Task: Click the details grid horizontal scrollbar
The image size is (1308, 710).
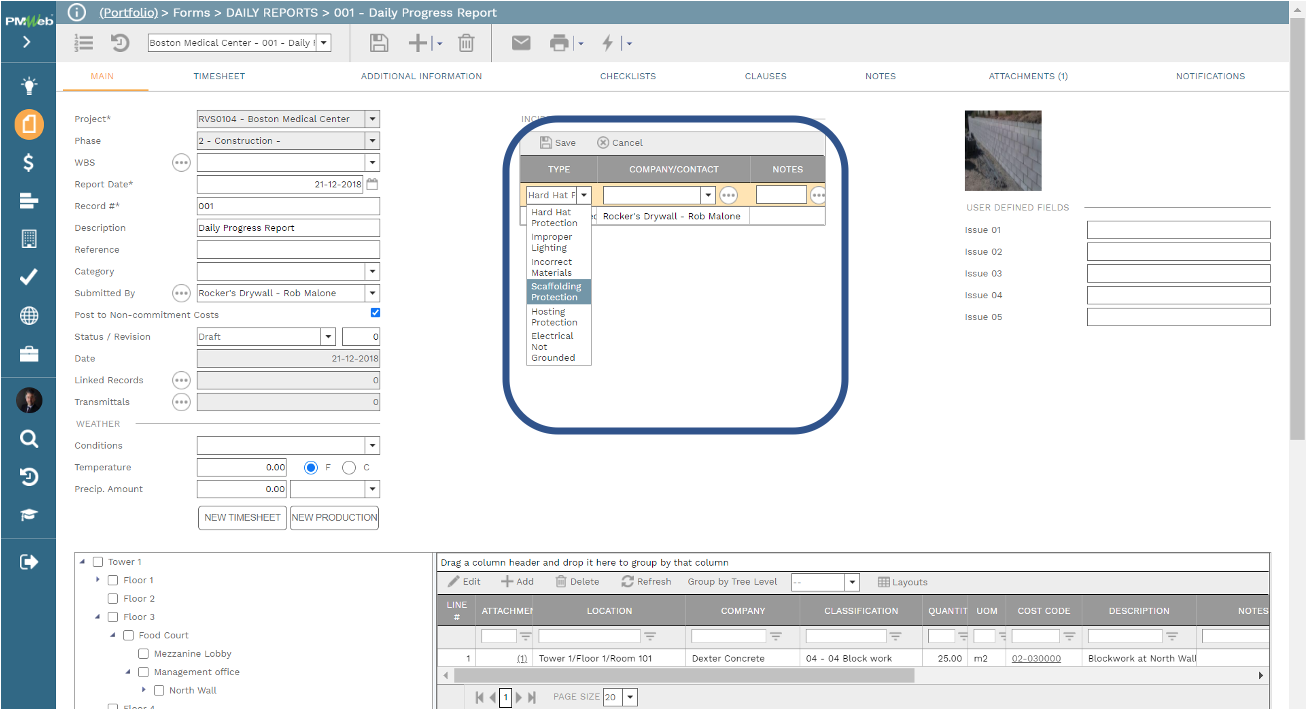Action: click(683, 676)
